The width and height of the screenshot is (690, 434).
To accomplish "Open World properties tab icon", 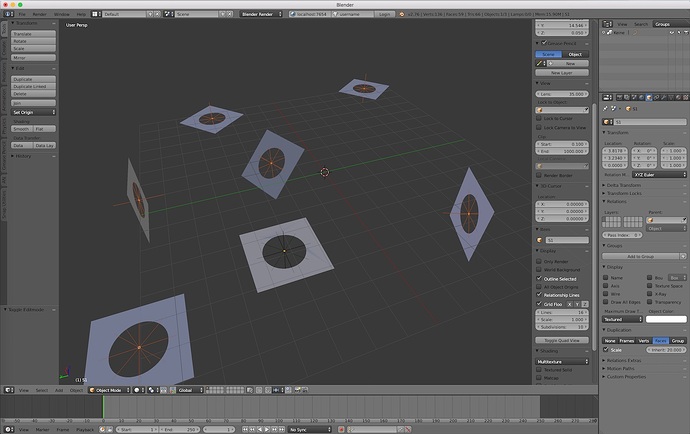I will tap(642, 97).
